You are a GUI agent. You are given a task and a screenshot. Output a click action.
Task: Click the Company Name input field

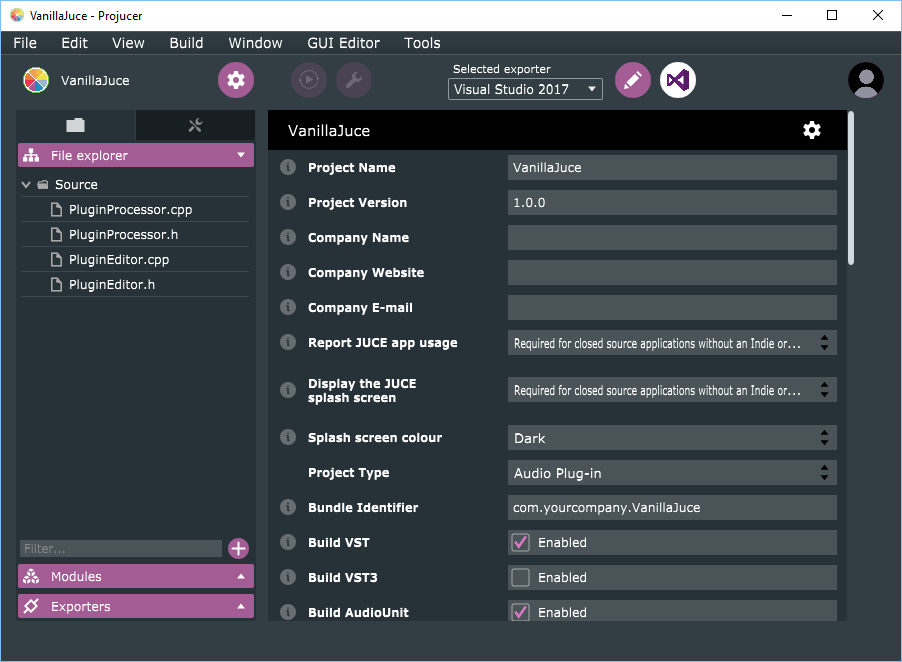click(672, 237)
